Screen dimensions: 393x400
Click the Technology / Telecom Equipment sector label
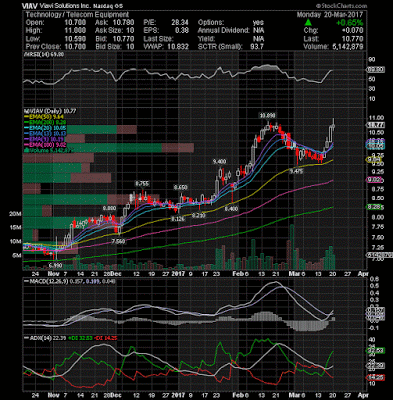pos(77,15)
